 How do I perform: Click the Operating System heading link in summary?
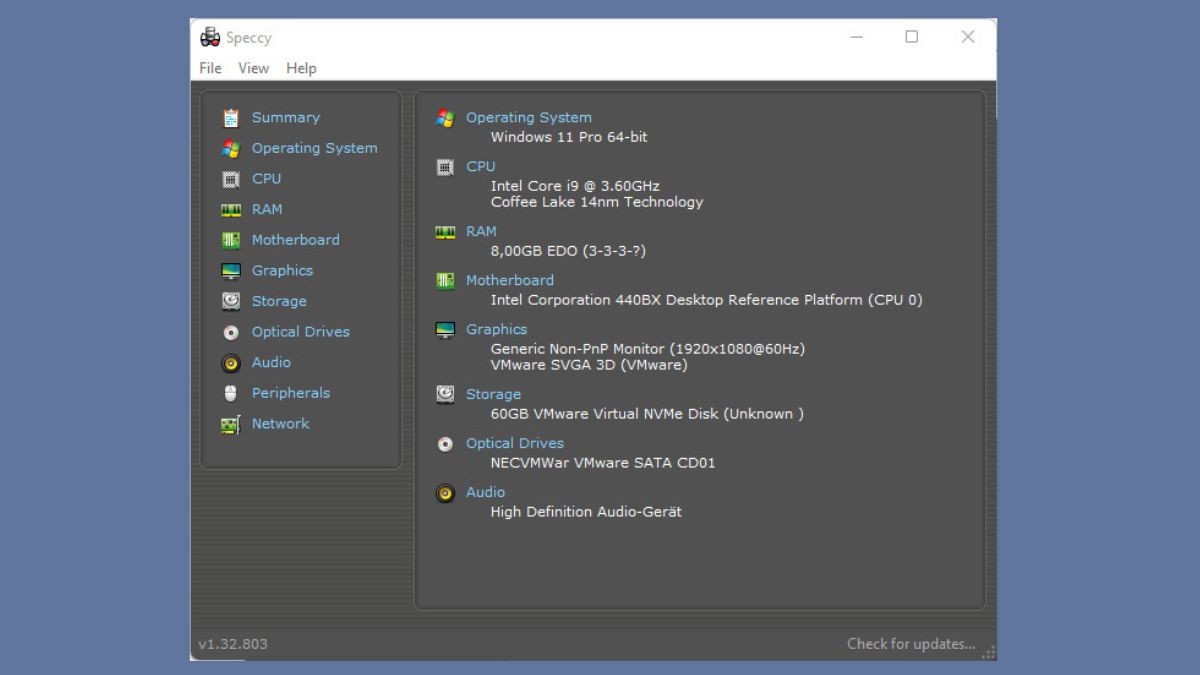pyautogui.click(x=529, y=118)
